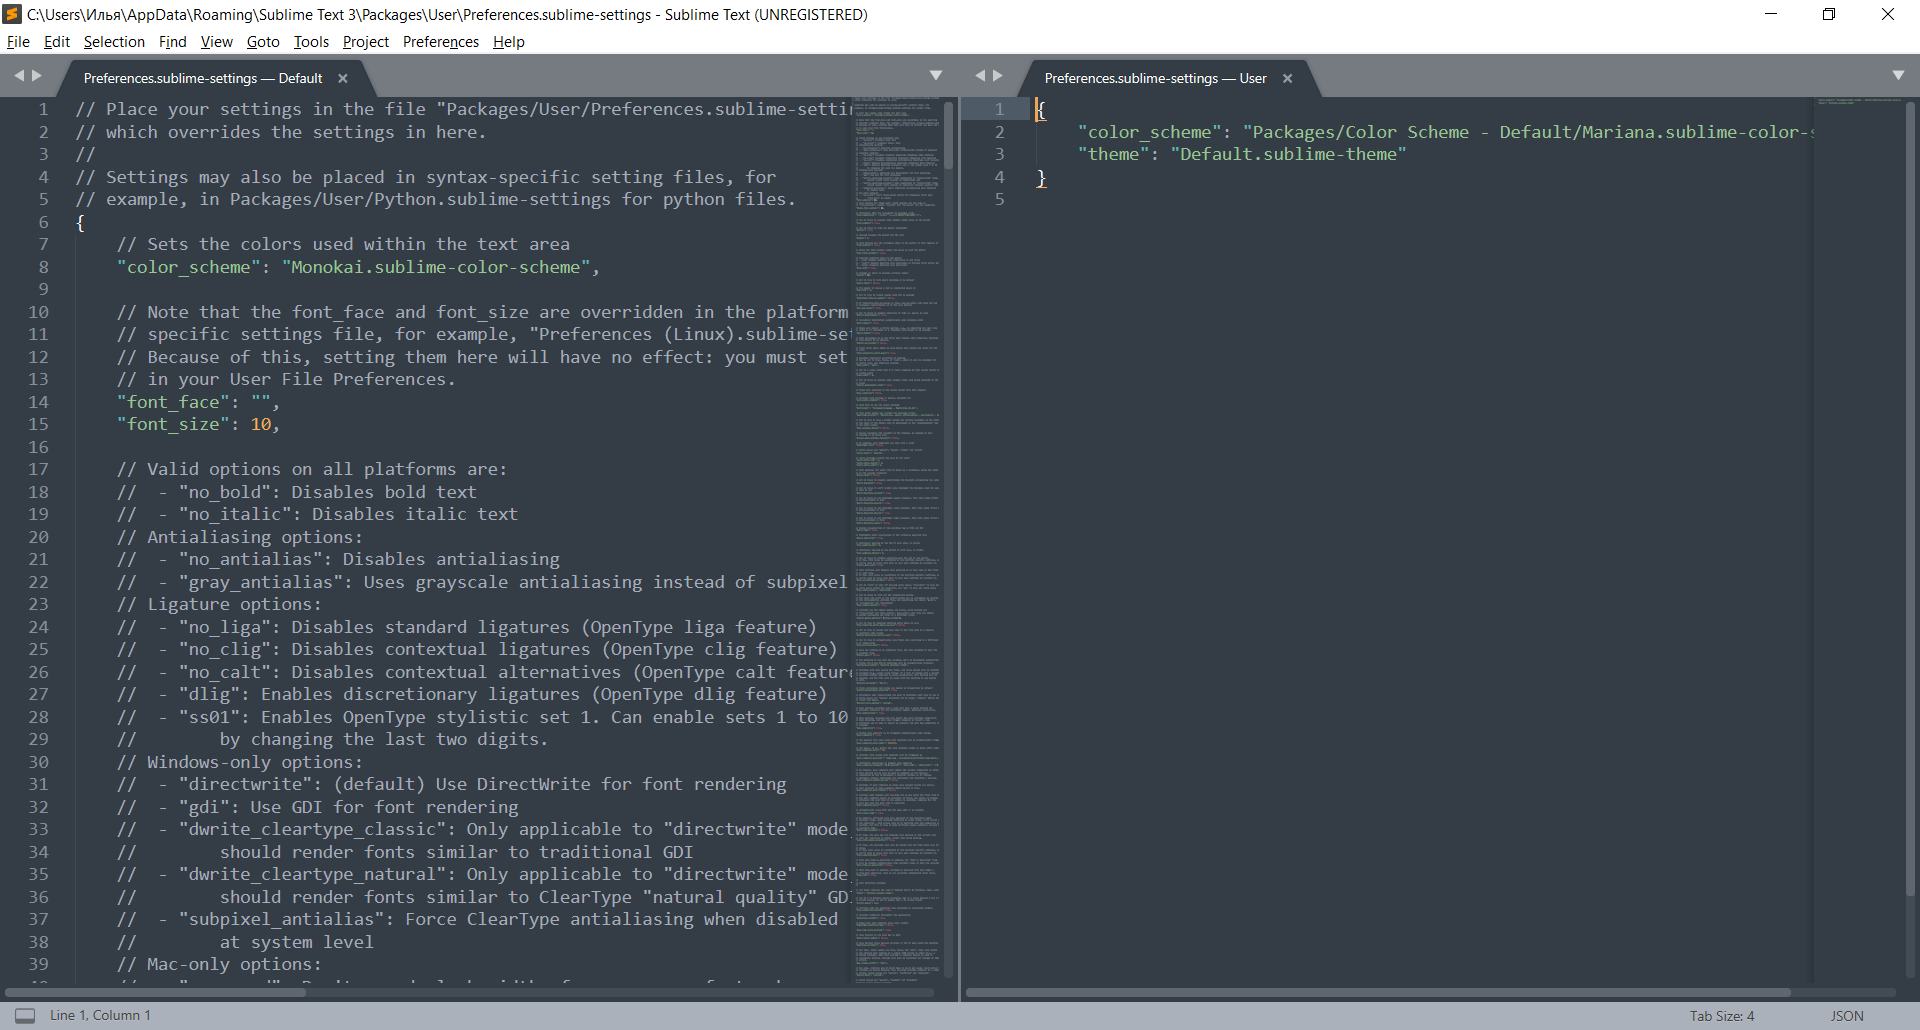Click the previous tab history arrow in left pane
This screenshot has width=1920, height=1030.
(19, 75)
